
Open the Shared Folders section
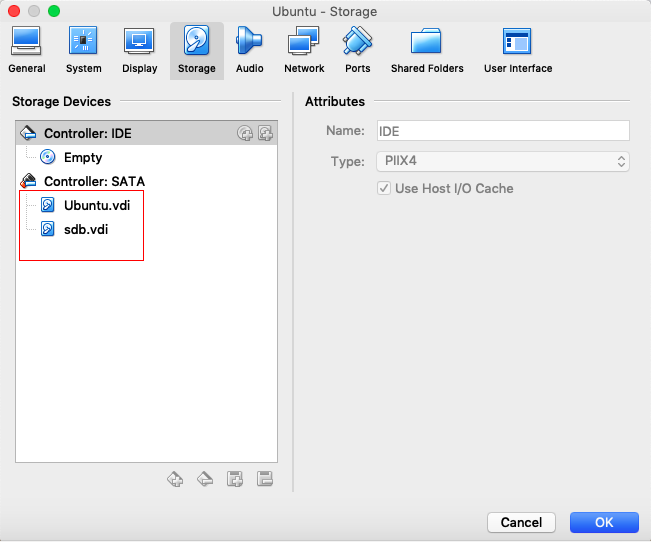click(427, 51)
